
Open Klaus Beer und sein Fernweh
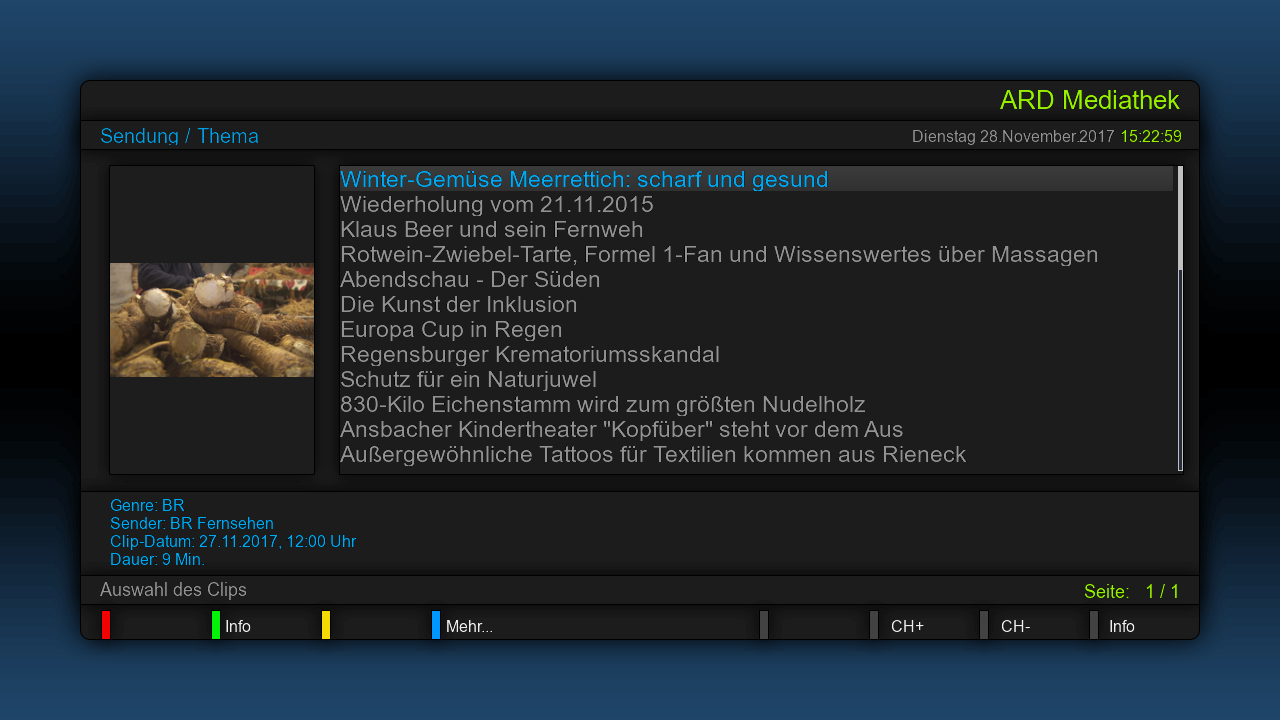click(x=491, y=230)
